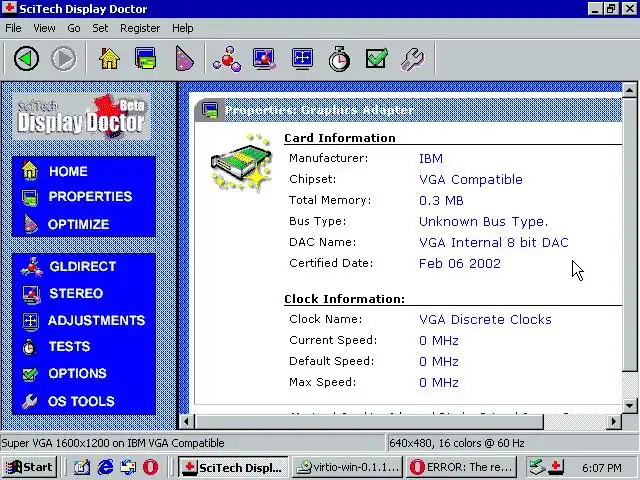Go to HOME in the sidebar
The height and width of the screenshot is (480, 640).
pyautogui.click(x=68, y=171)
